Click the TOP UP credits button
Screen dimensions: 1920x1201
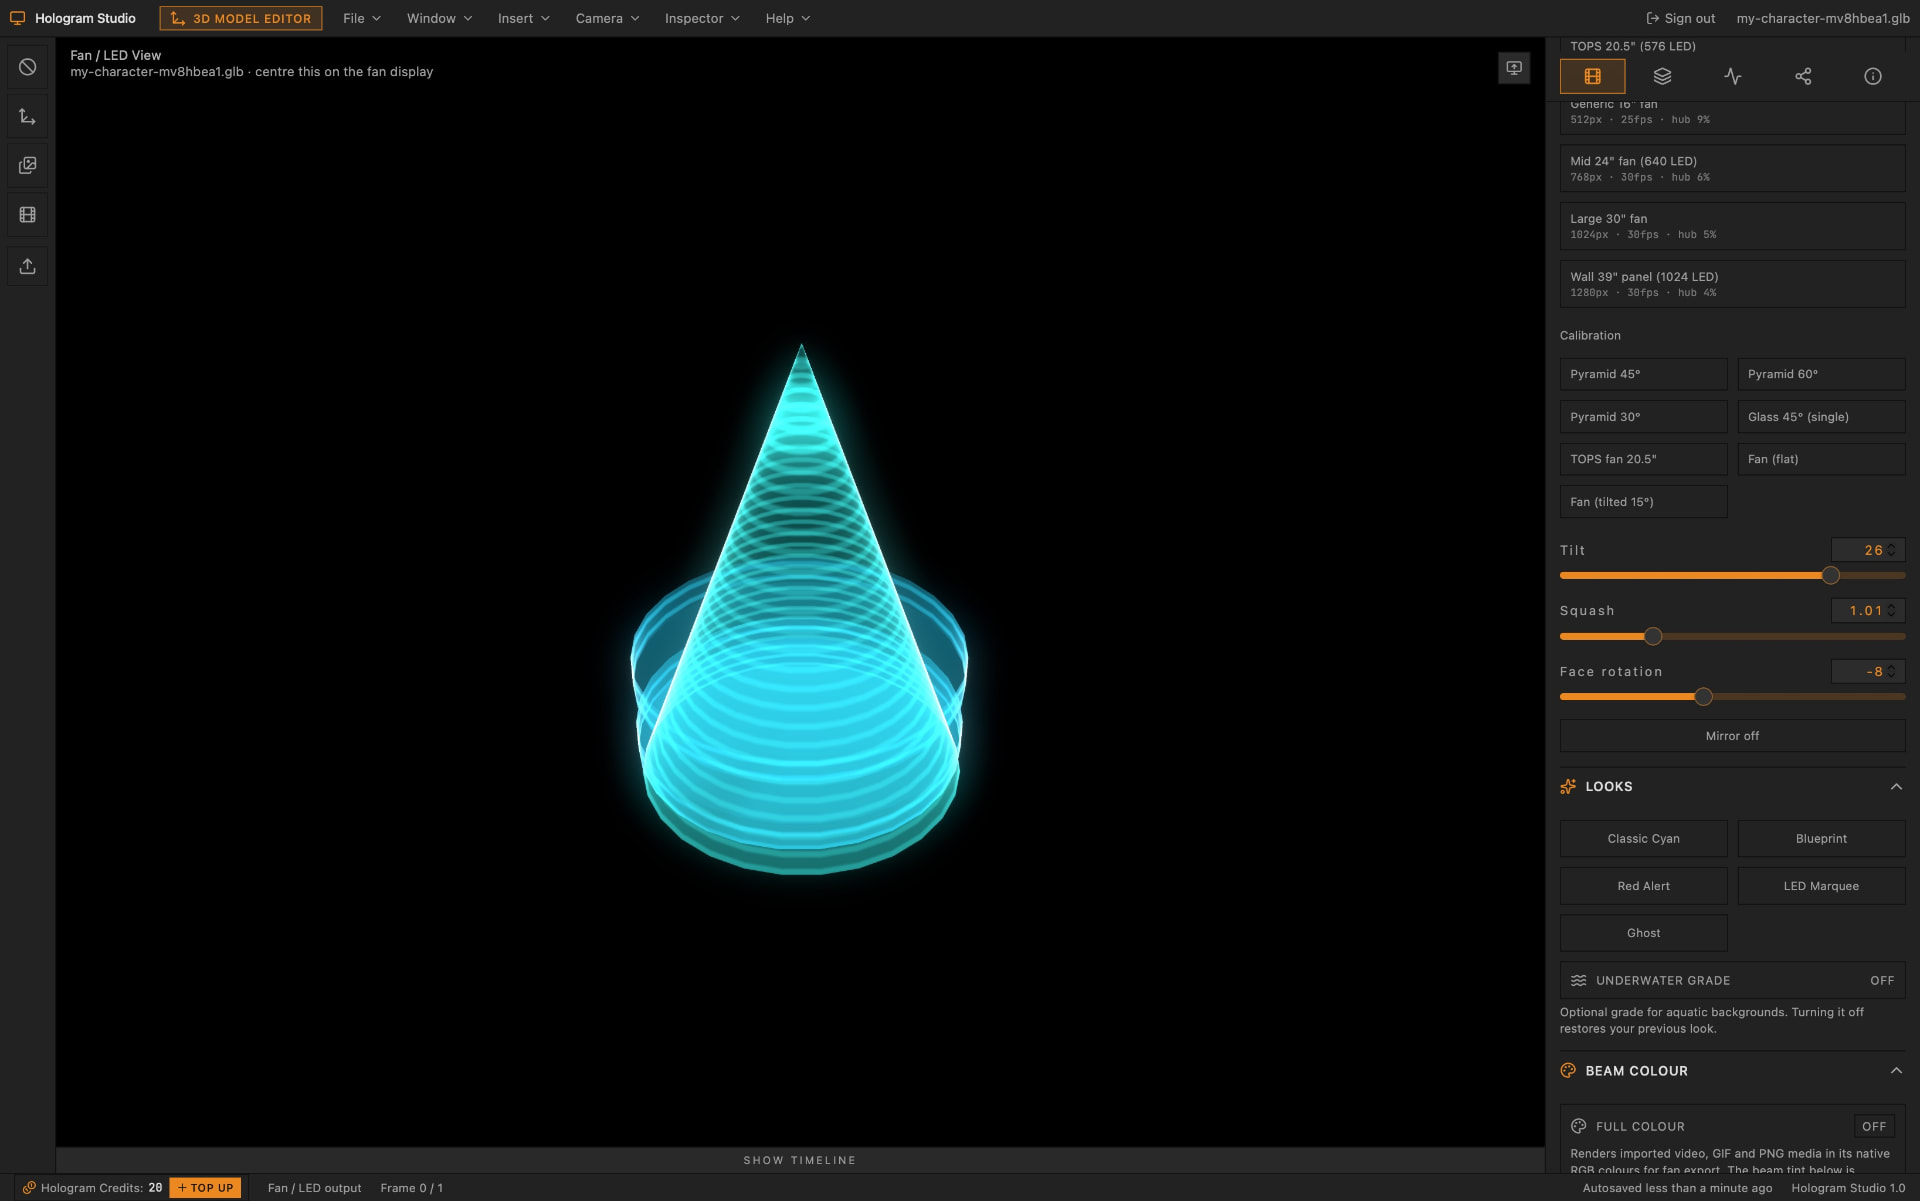pos(205,1188)
